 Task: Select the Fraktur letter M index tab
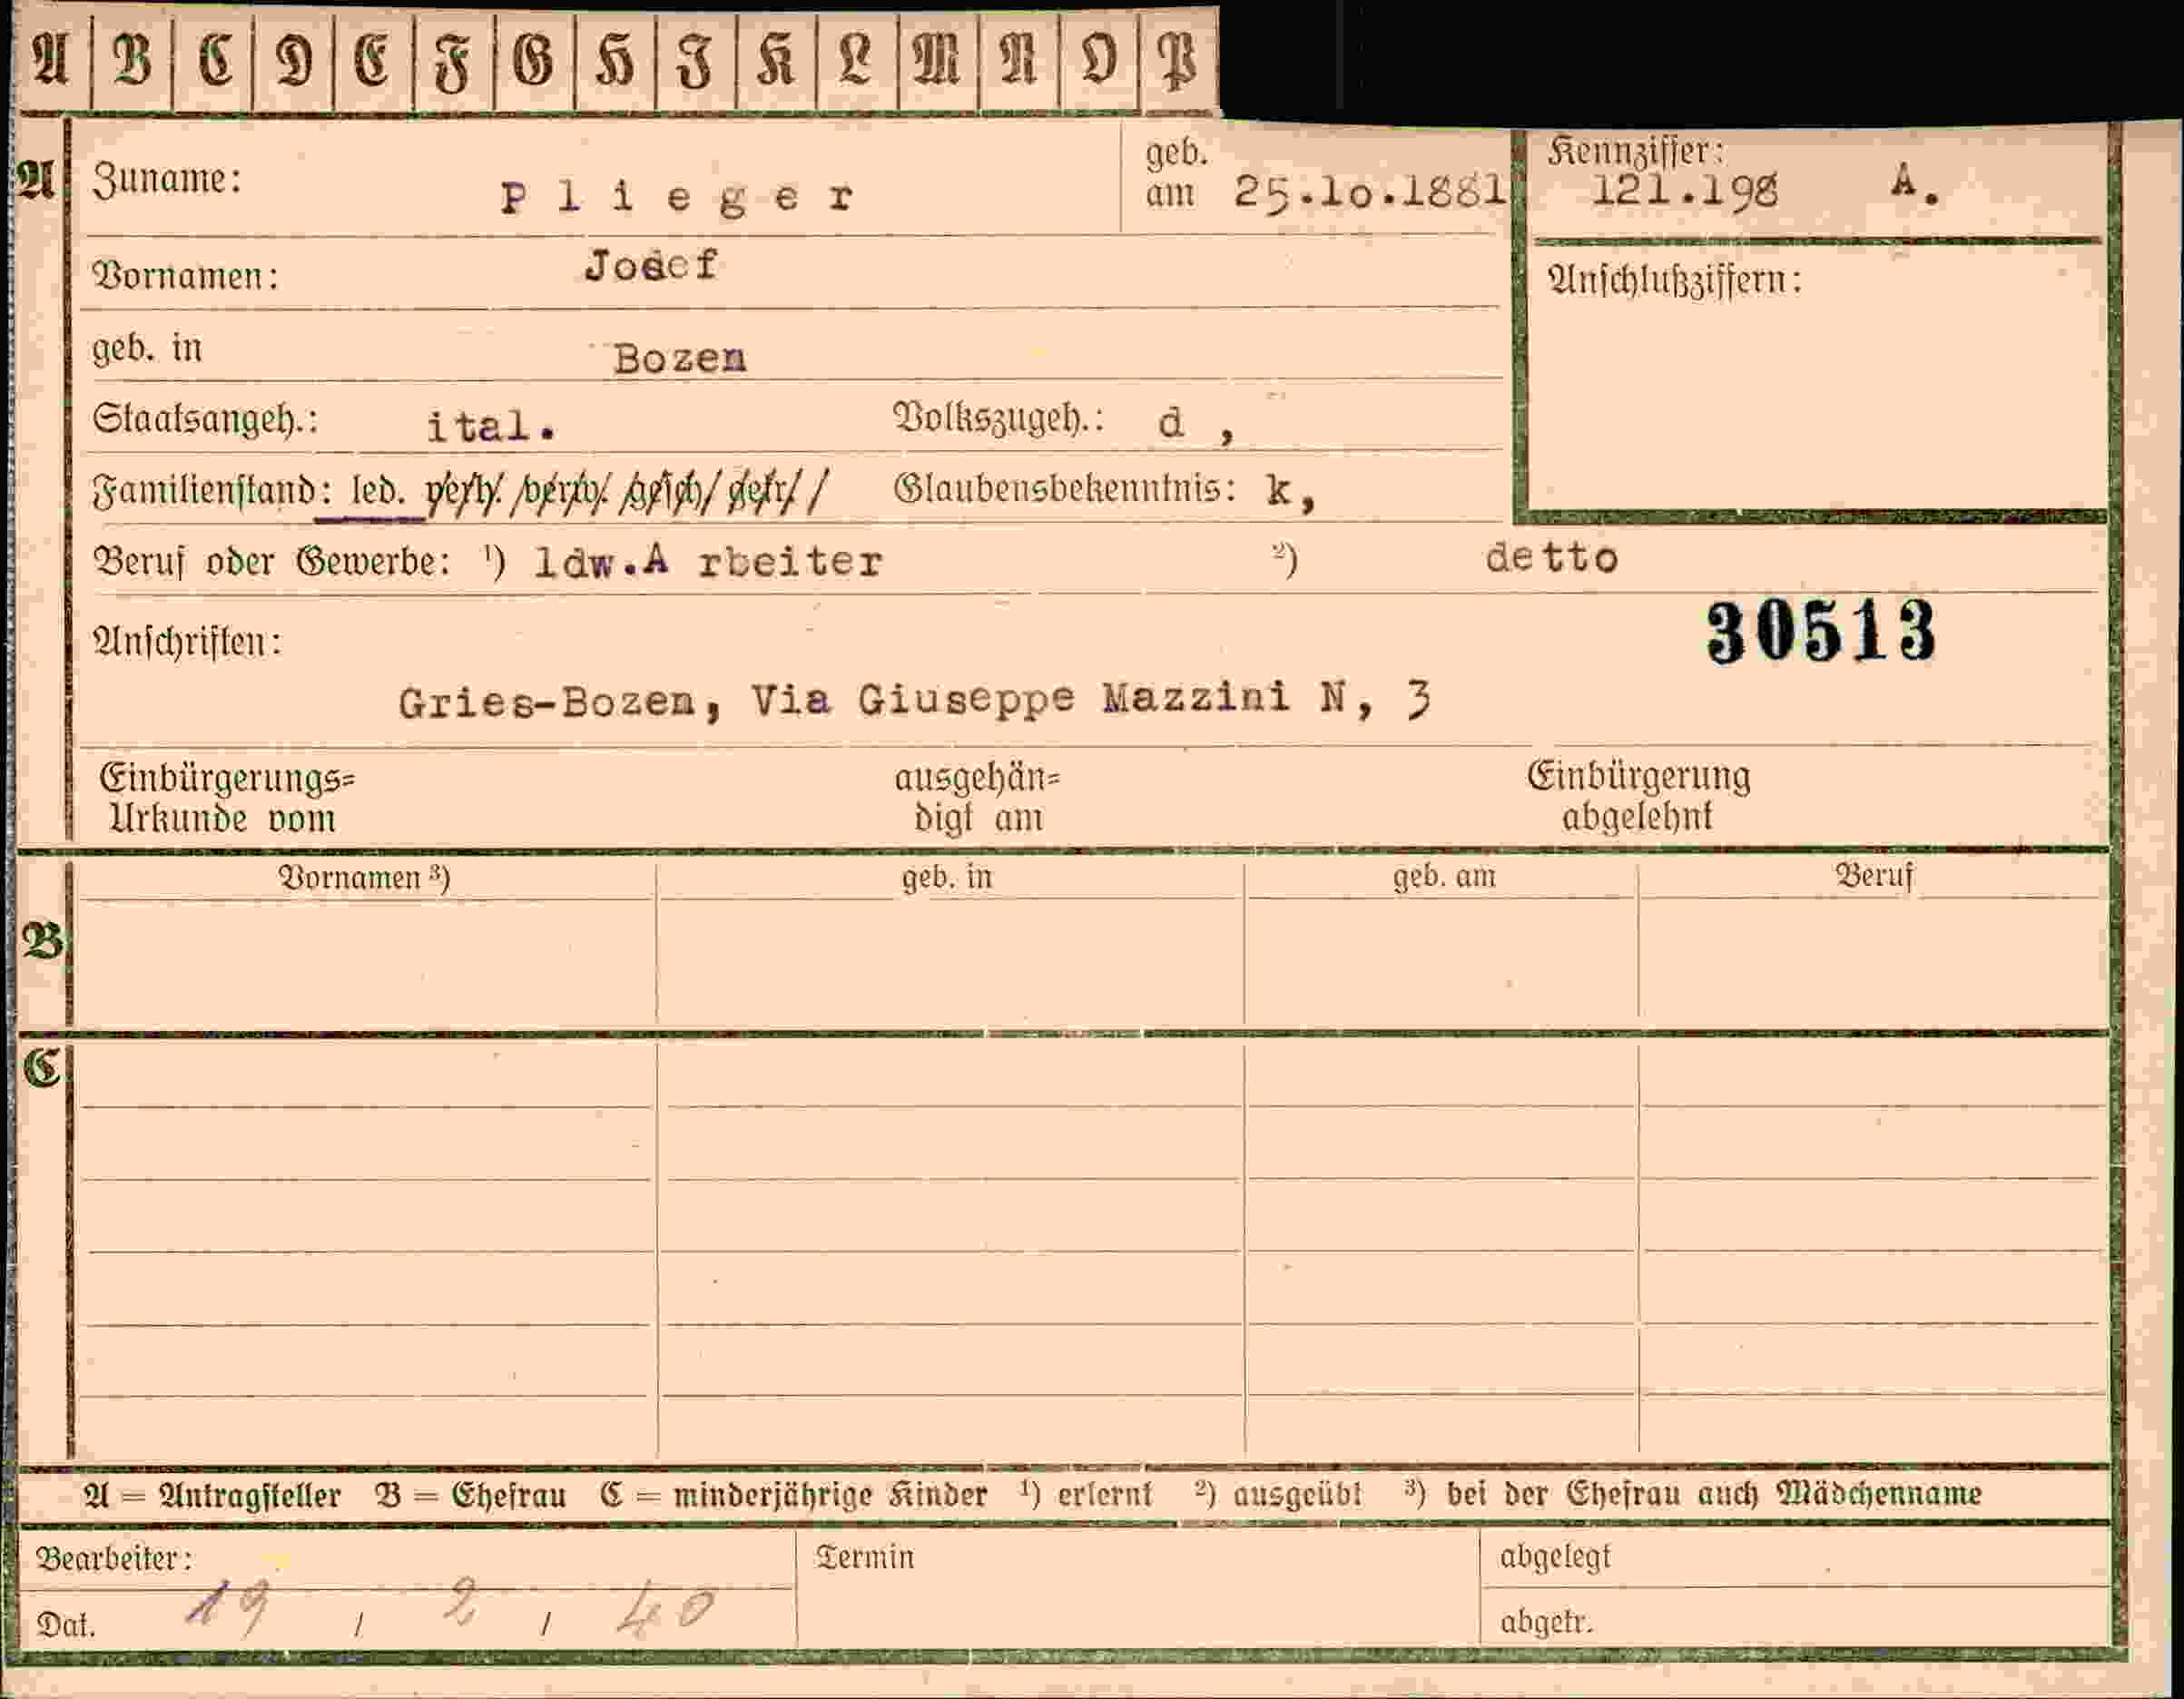click(x=938, y=61)
